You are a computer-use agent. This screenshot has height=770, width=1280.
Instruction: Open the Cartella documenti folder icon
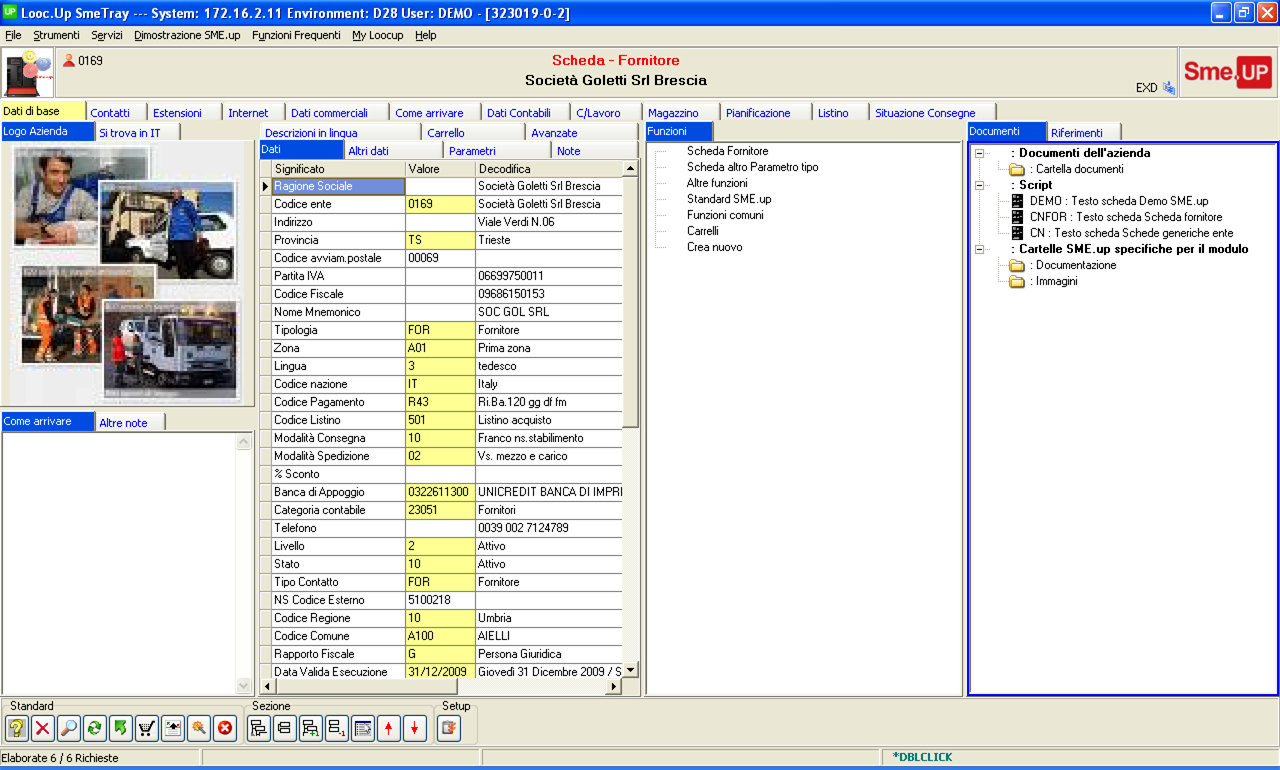(1017, 169)
